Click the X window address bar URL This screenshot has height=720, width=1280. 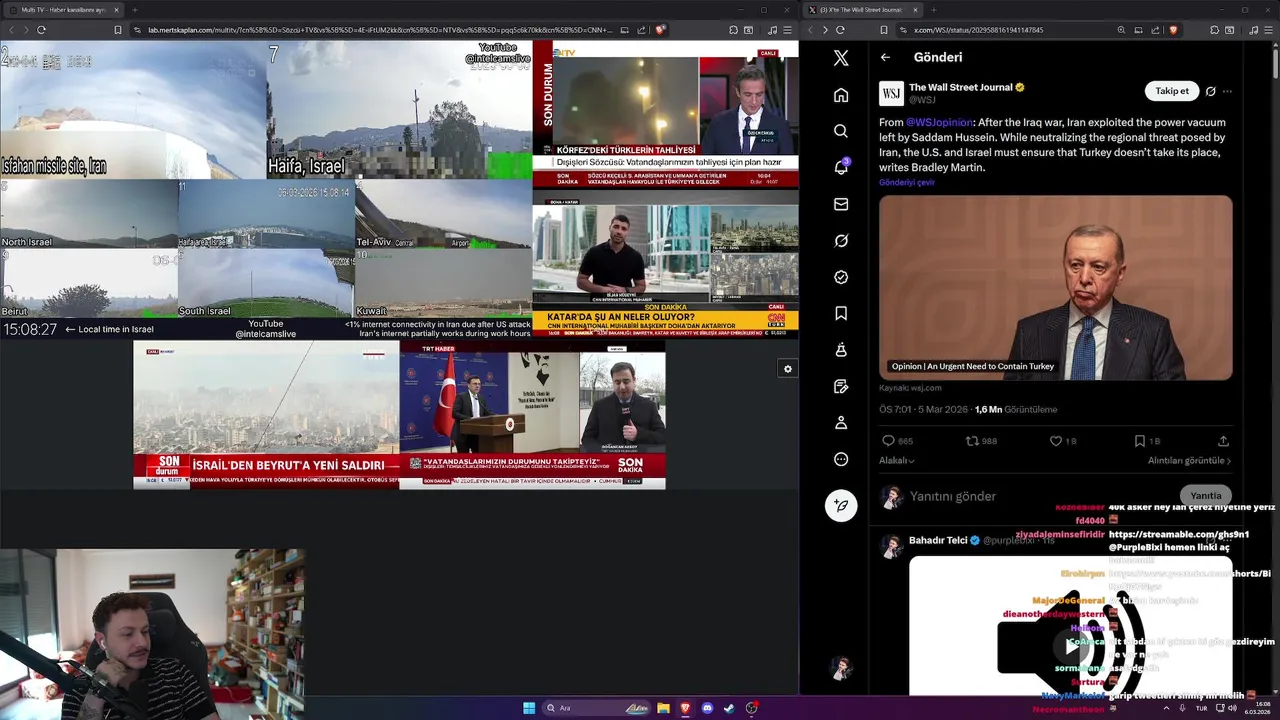coord(979,30)
